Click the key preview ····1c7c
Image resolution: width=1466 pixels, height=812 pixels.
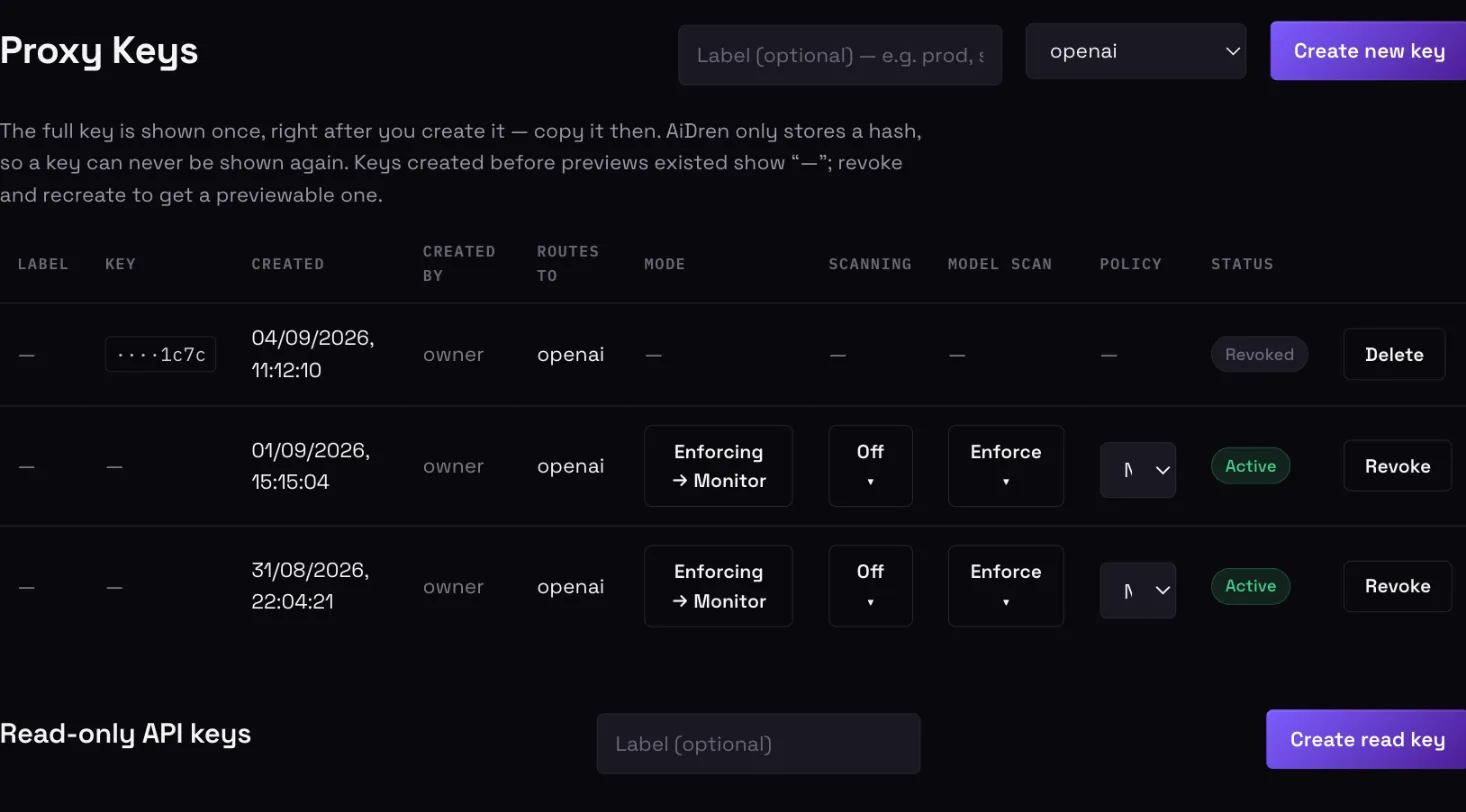click(x=160, y=355)
